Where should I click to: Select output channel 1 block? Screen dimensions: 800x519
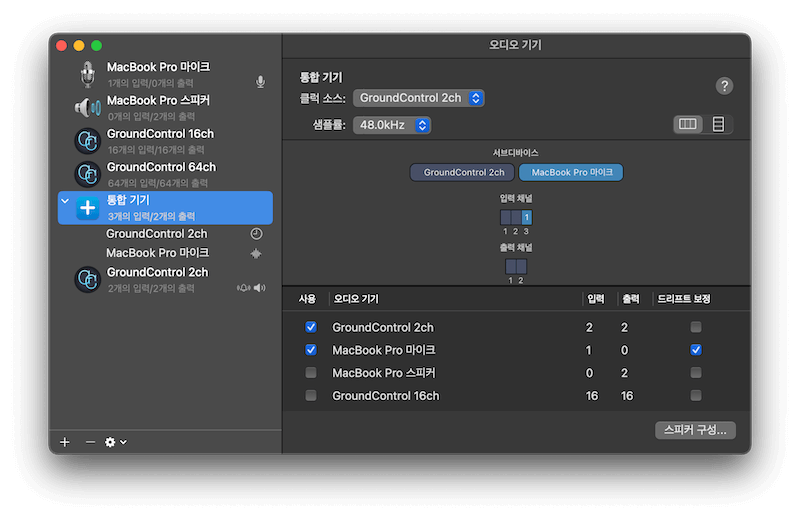tap(511, 266)
